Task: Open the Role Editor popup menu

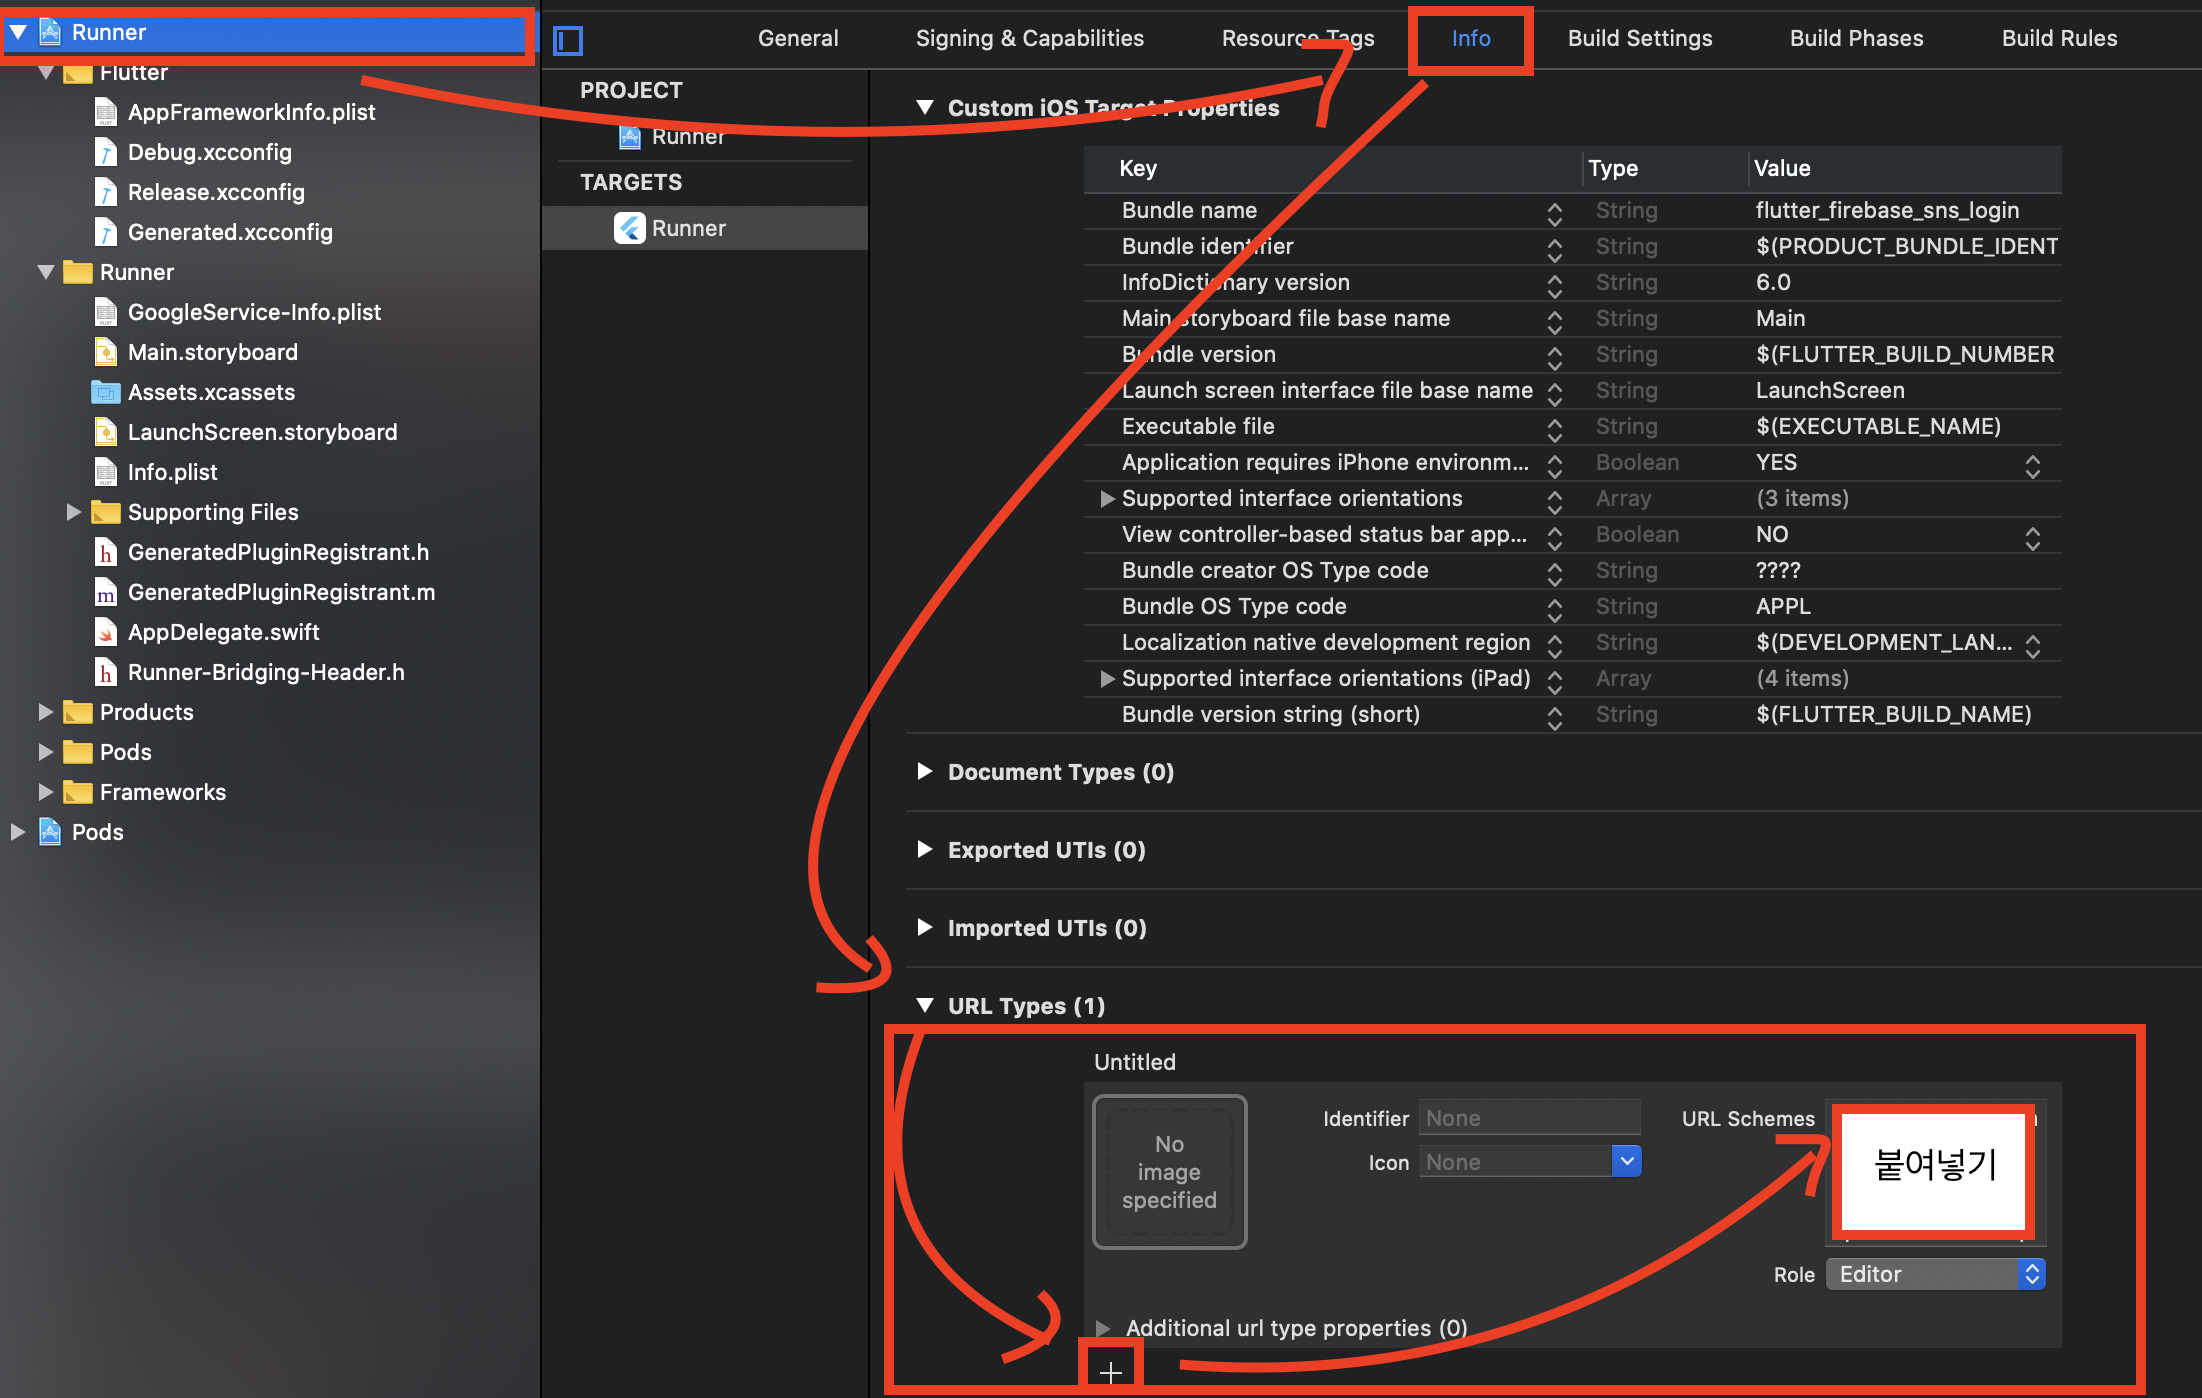Action: (x=1935, y=1274)
